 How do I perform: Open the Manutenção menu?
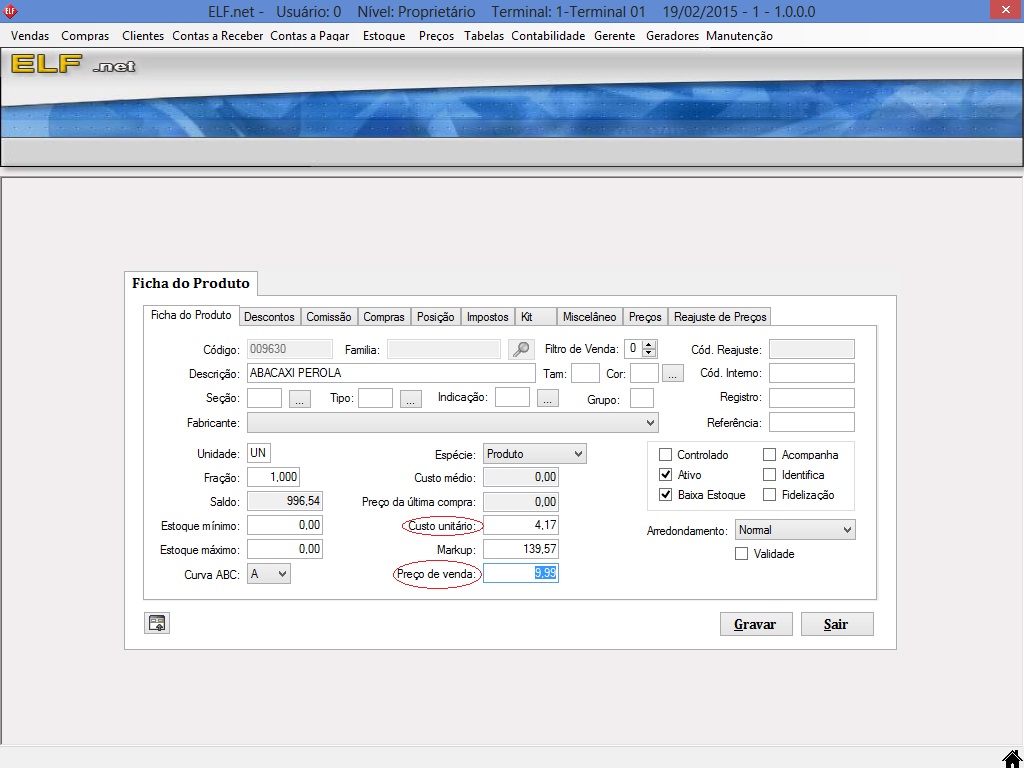(739, 36)
